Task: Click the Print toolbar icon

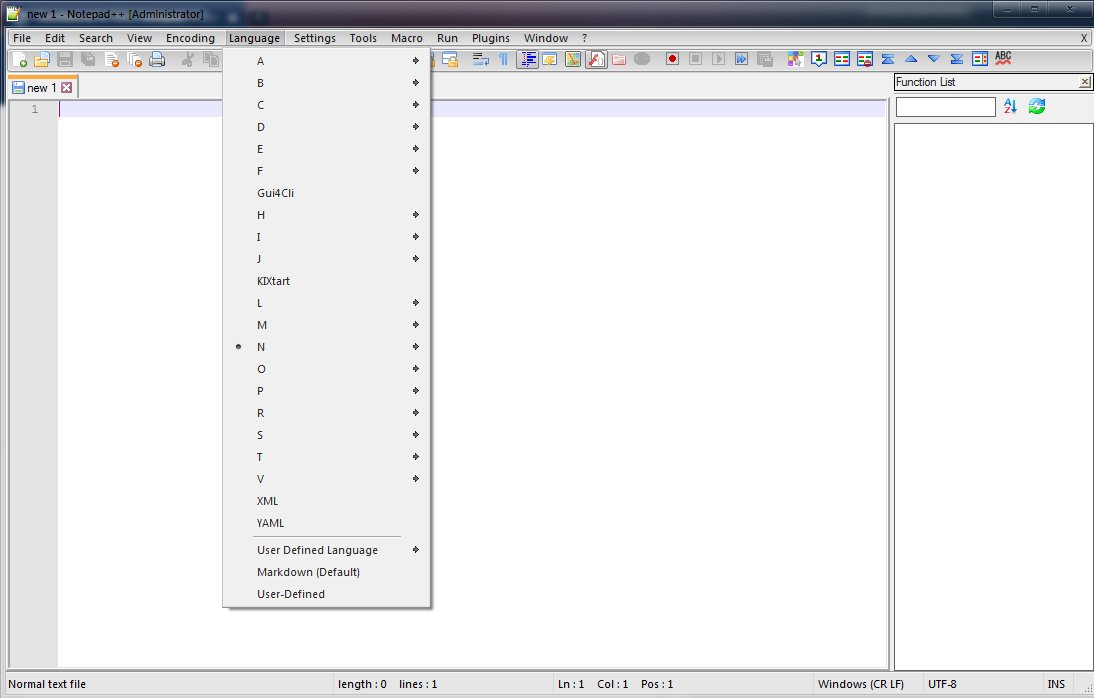Action: coord(158,59)
